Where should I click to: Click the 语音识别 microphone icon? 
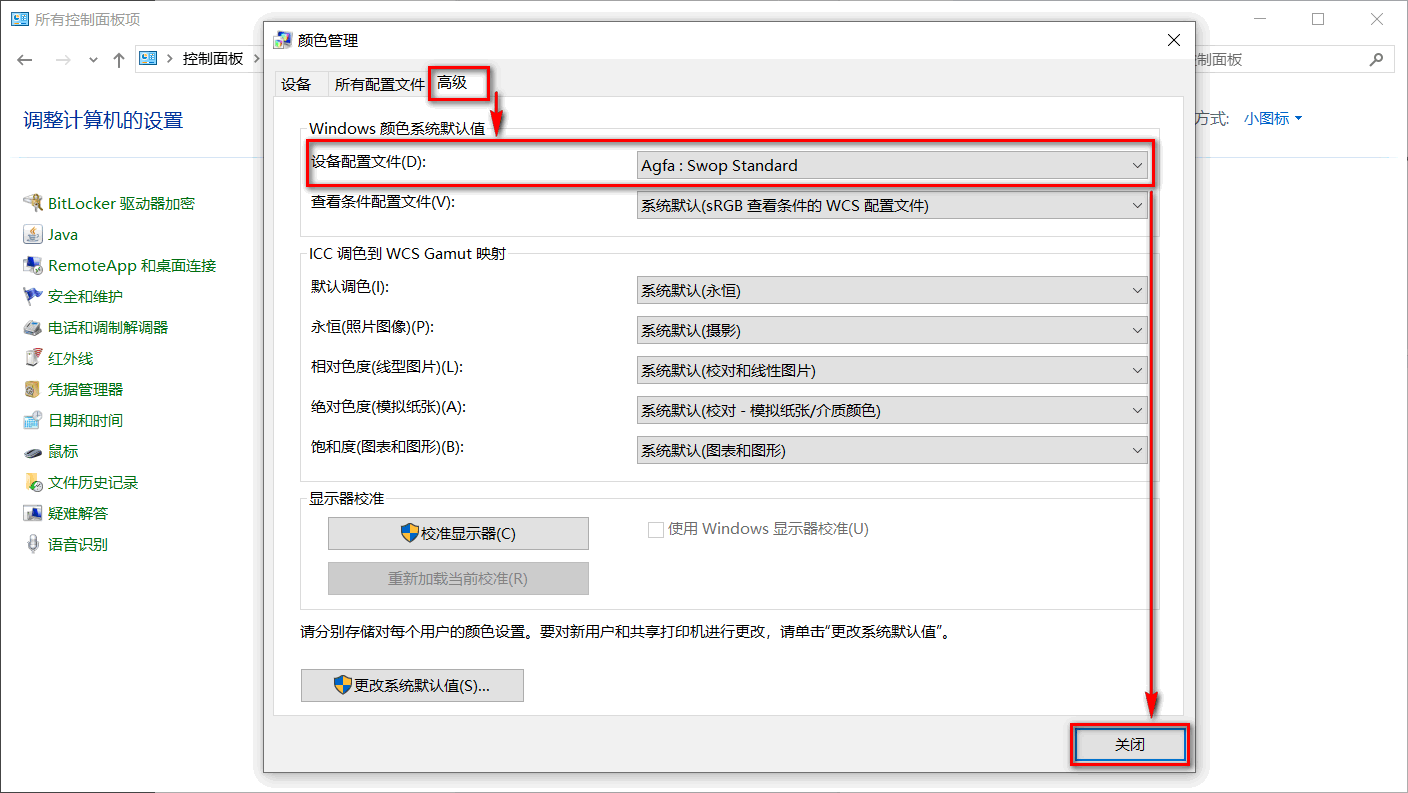[x=33, y=544]
